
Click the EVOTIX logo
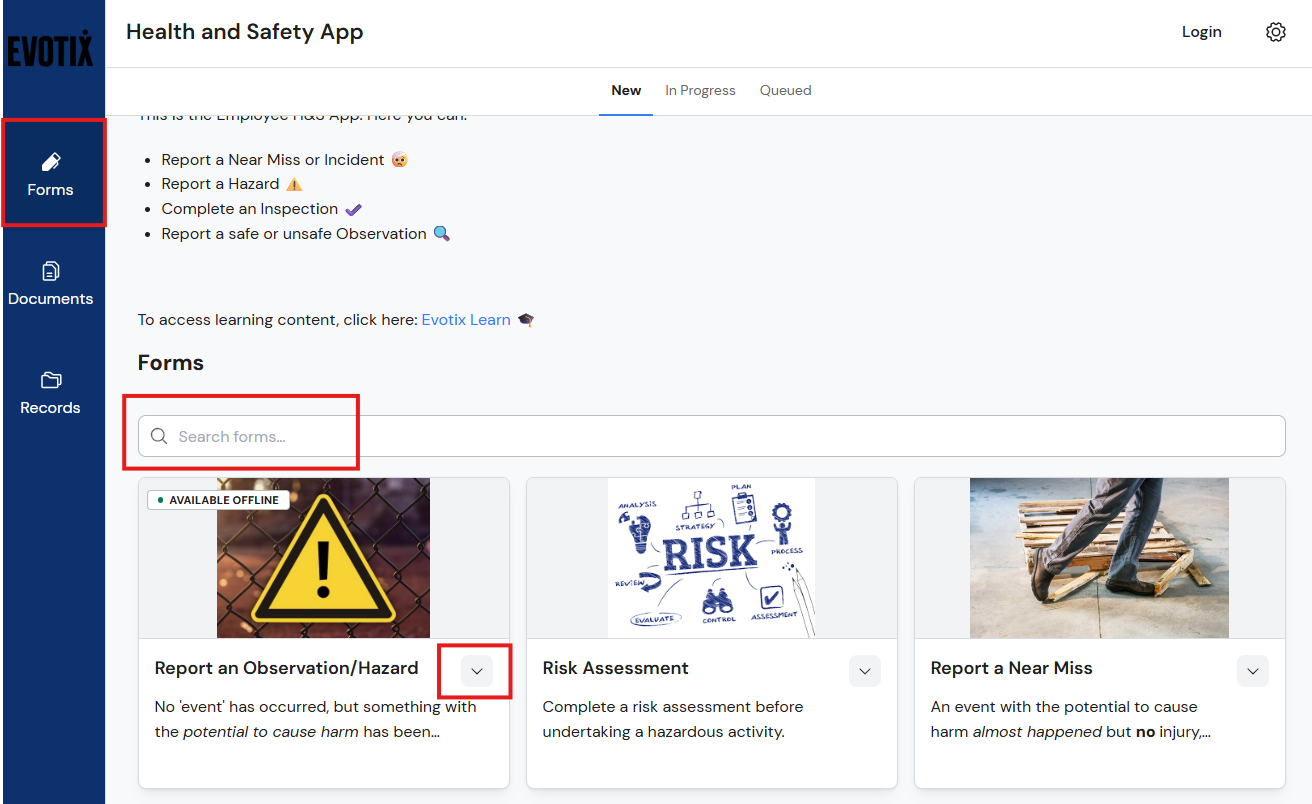point(51,49)
